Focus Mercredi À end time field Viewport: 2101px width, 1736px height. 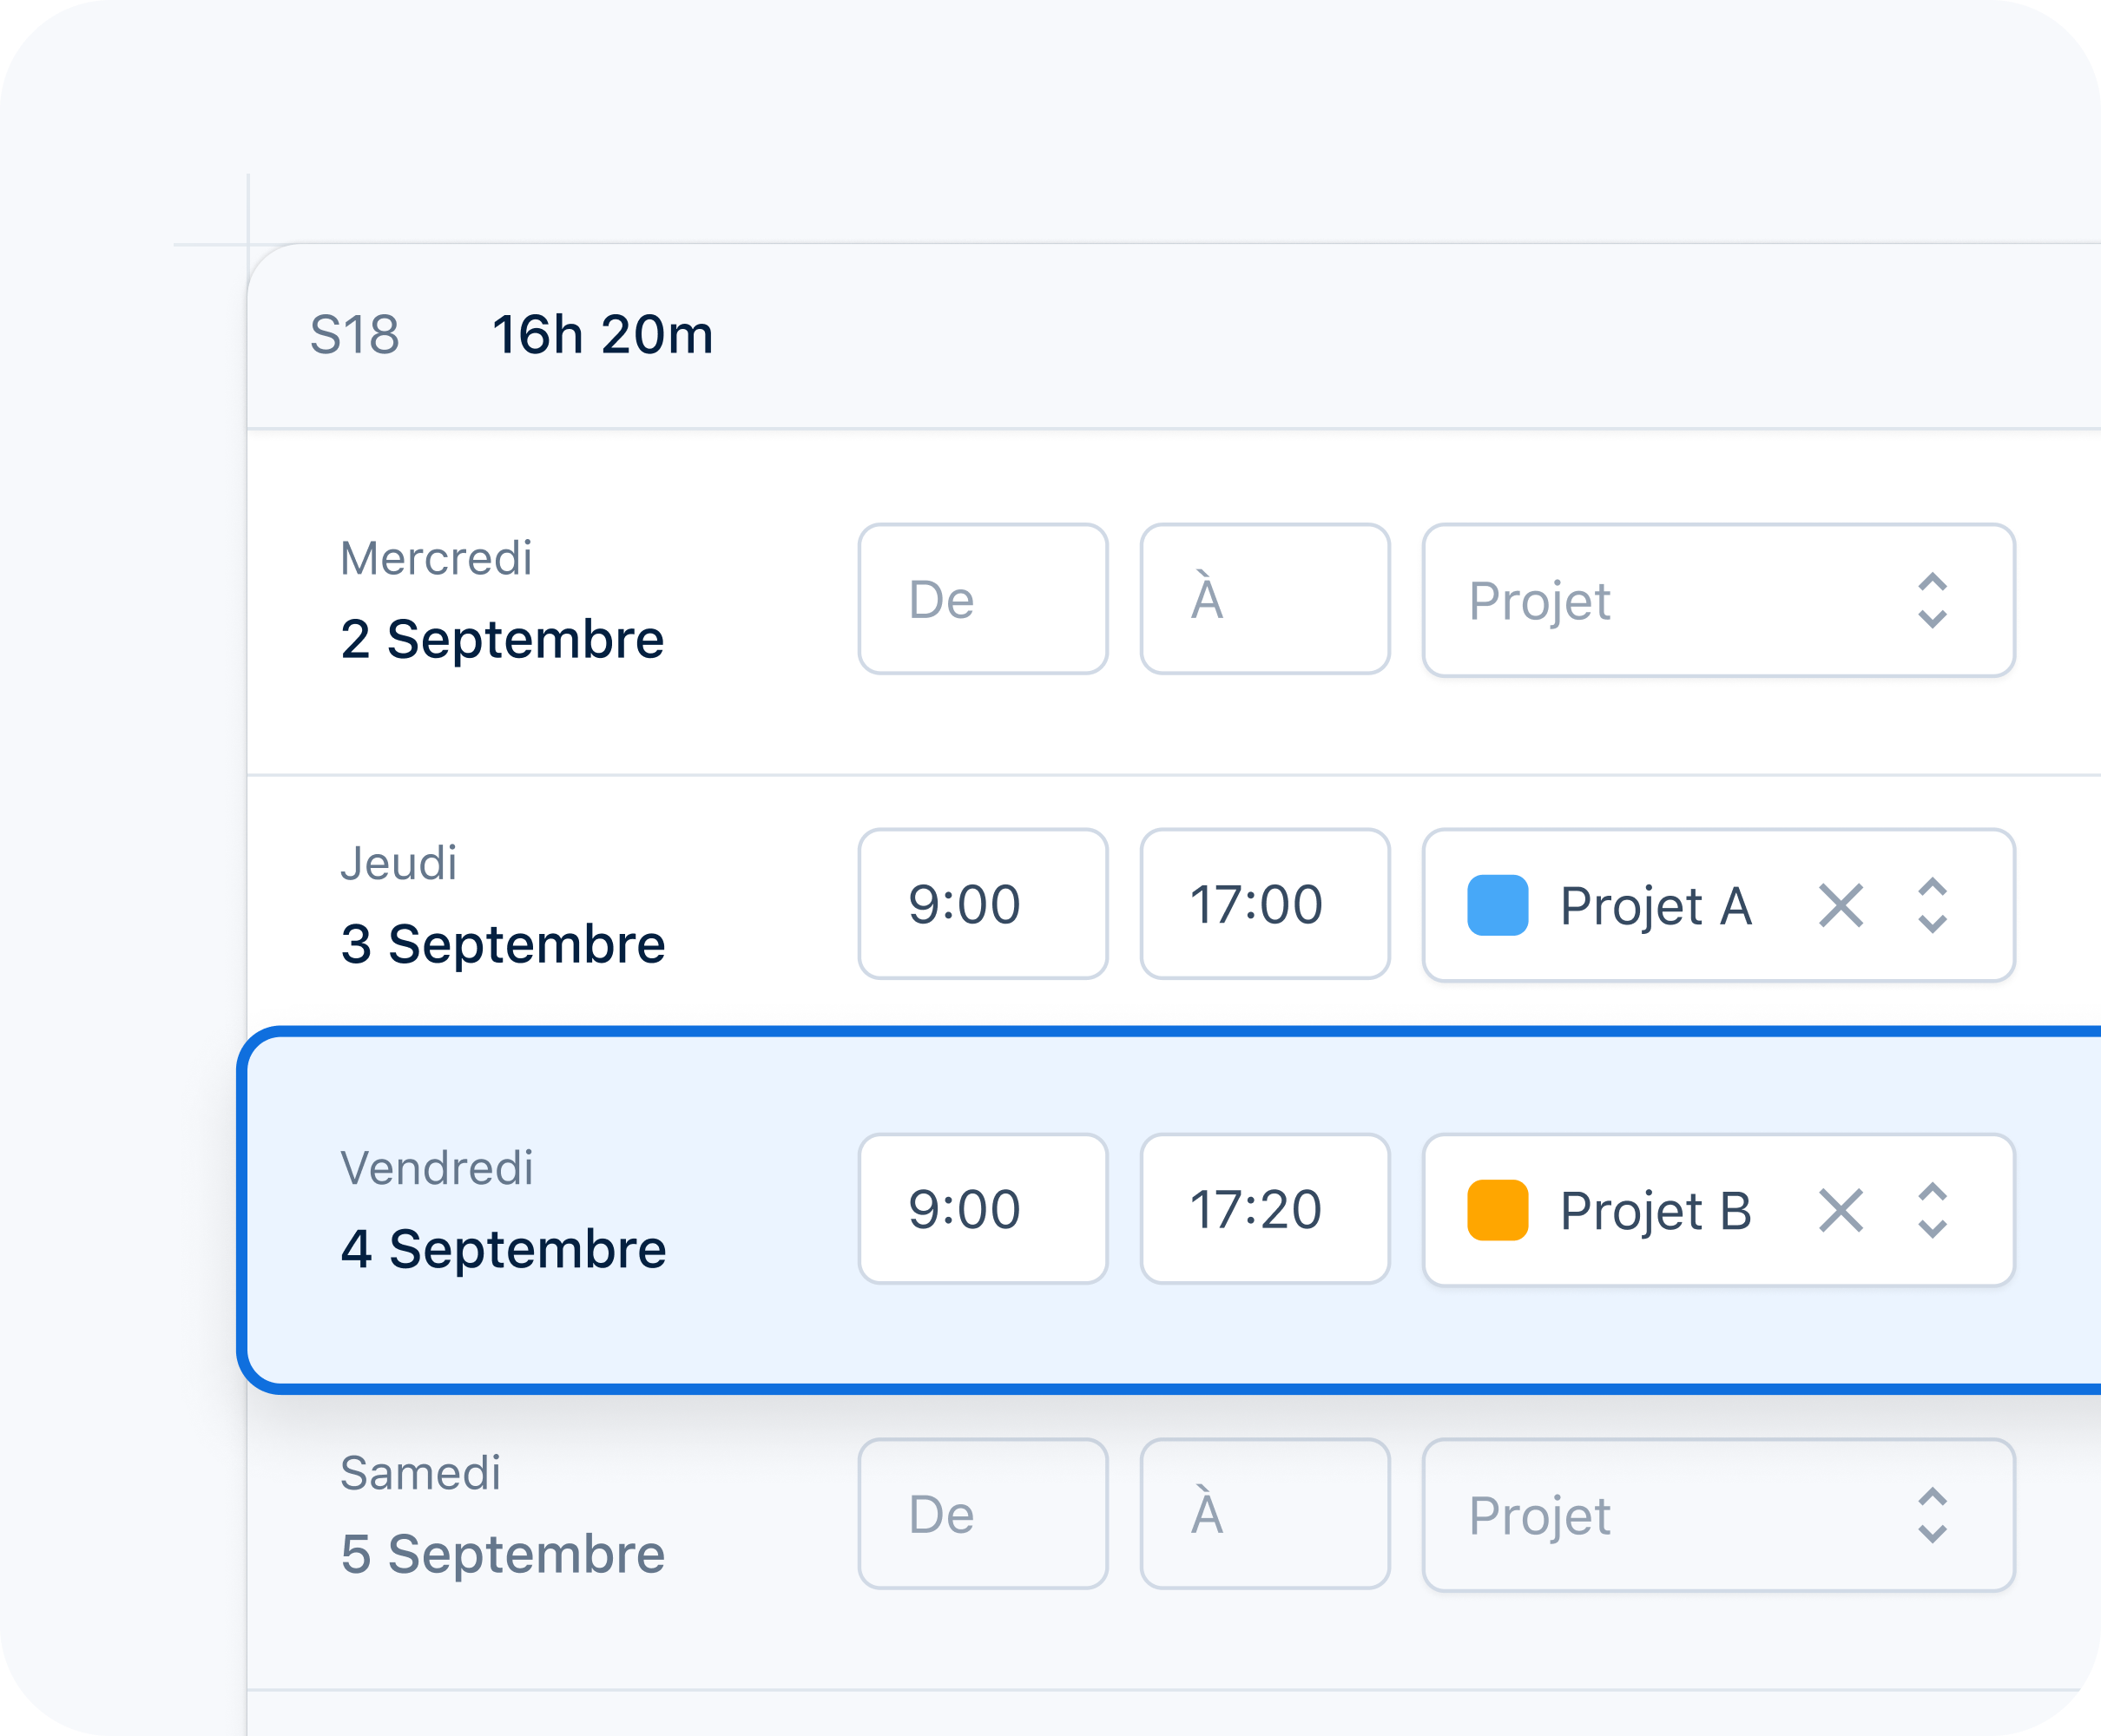pos(1264,600)
